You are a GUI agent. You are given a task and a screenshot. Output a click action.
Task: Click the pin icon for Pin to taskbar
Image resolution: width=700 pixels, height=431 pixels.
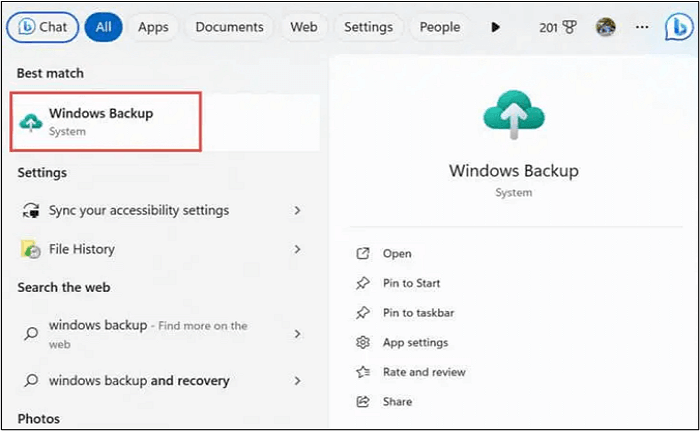pos(363,313)
